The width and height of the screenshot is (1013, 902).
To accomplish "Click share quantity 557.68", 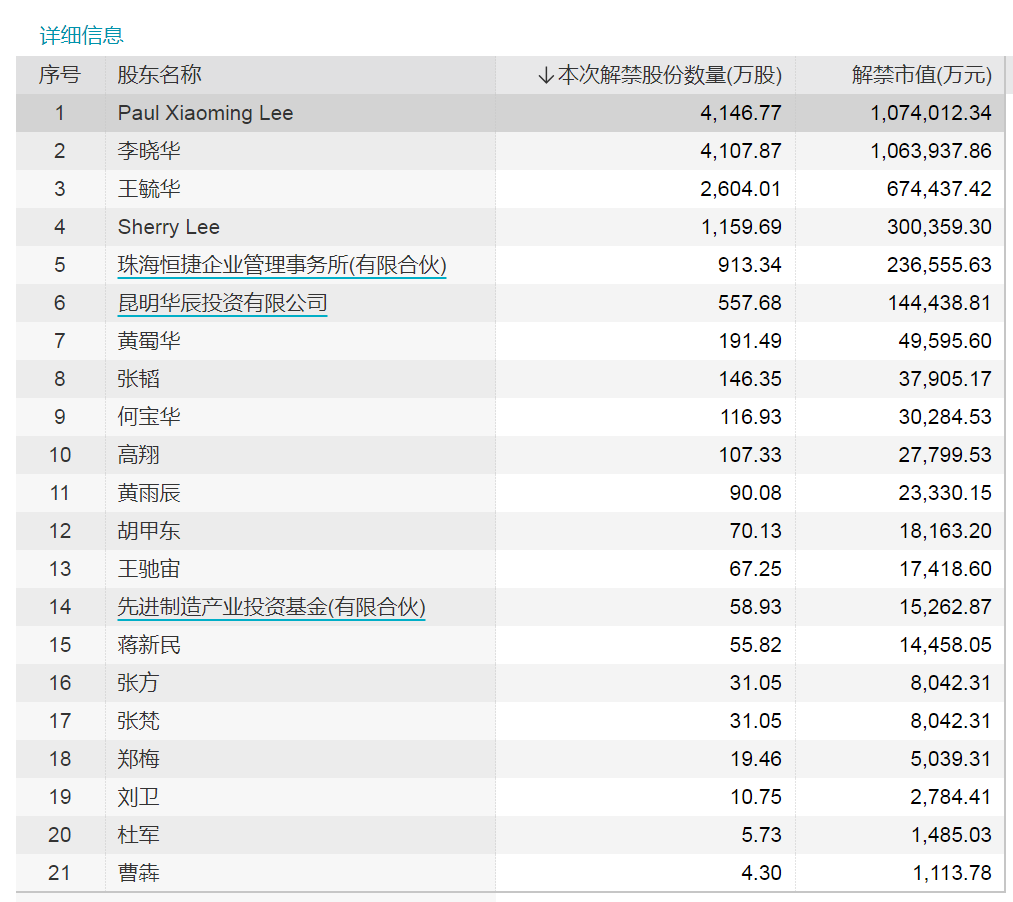I will [749, 303].
